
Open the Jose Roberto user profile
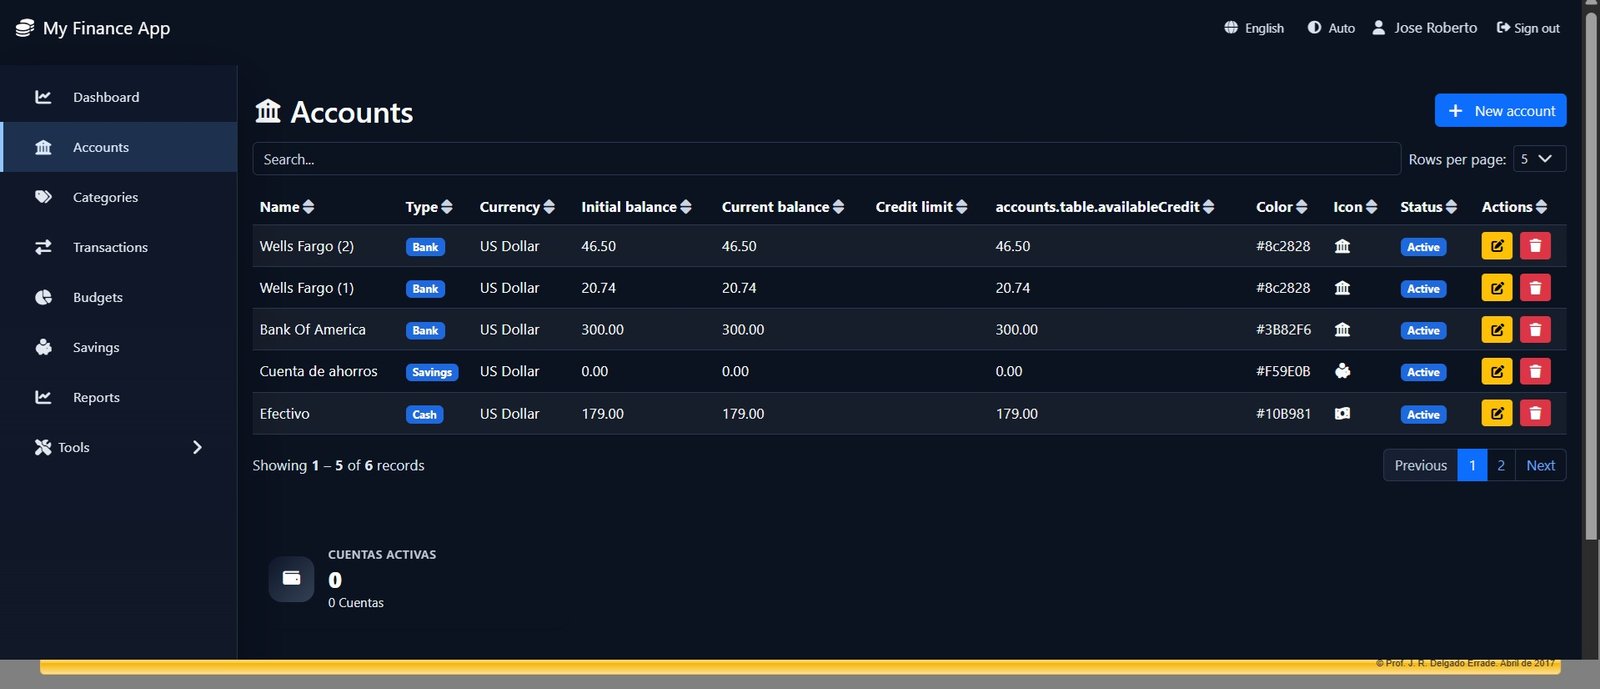(x=1424, y=28)
